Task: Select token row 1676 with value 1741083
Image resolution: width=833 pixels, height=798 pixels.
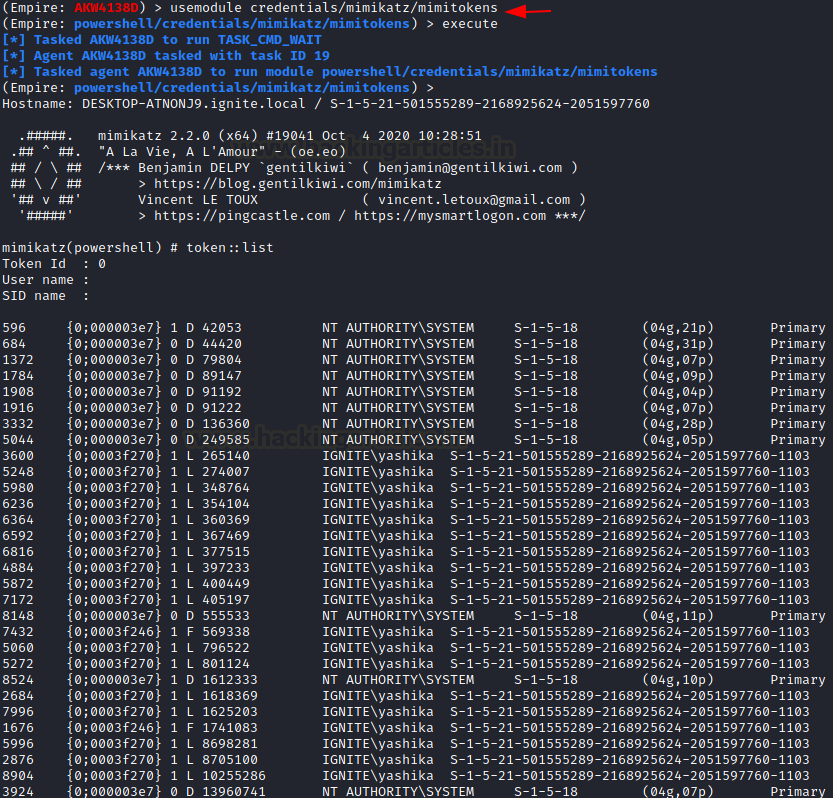Action: click(406, 727)
